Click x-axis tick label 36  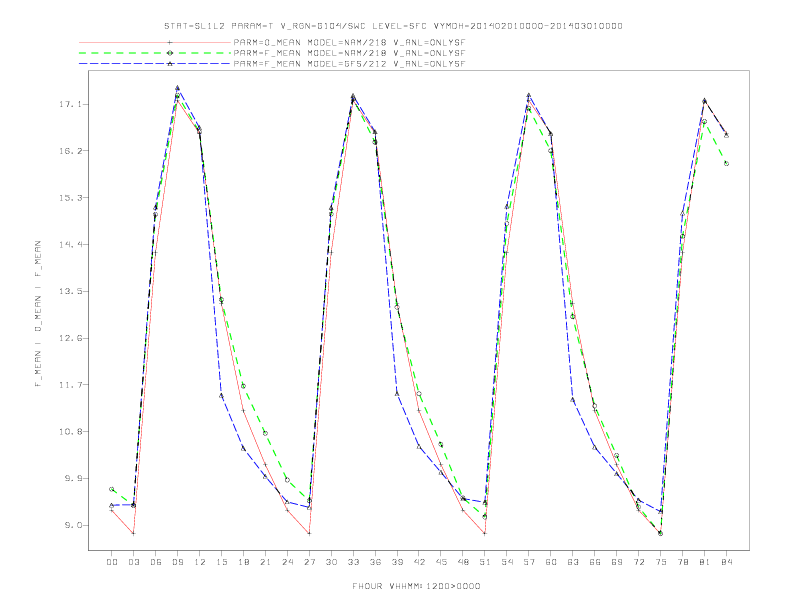click(375, 562)
